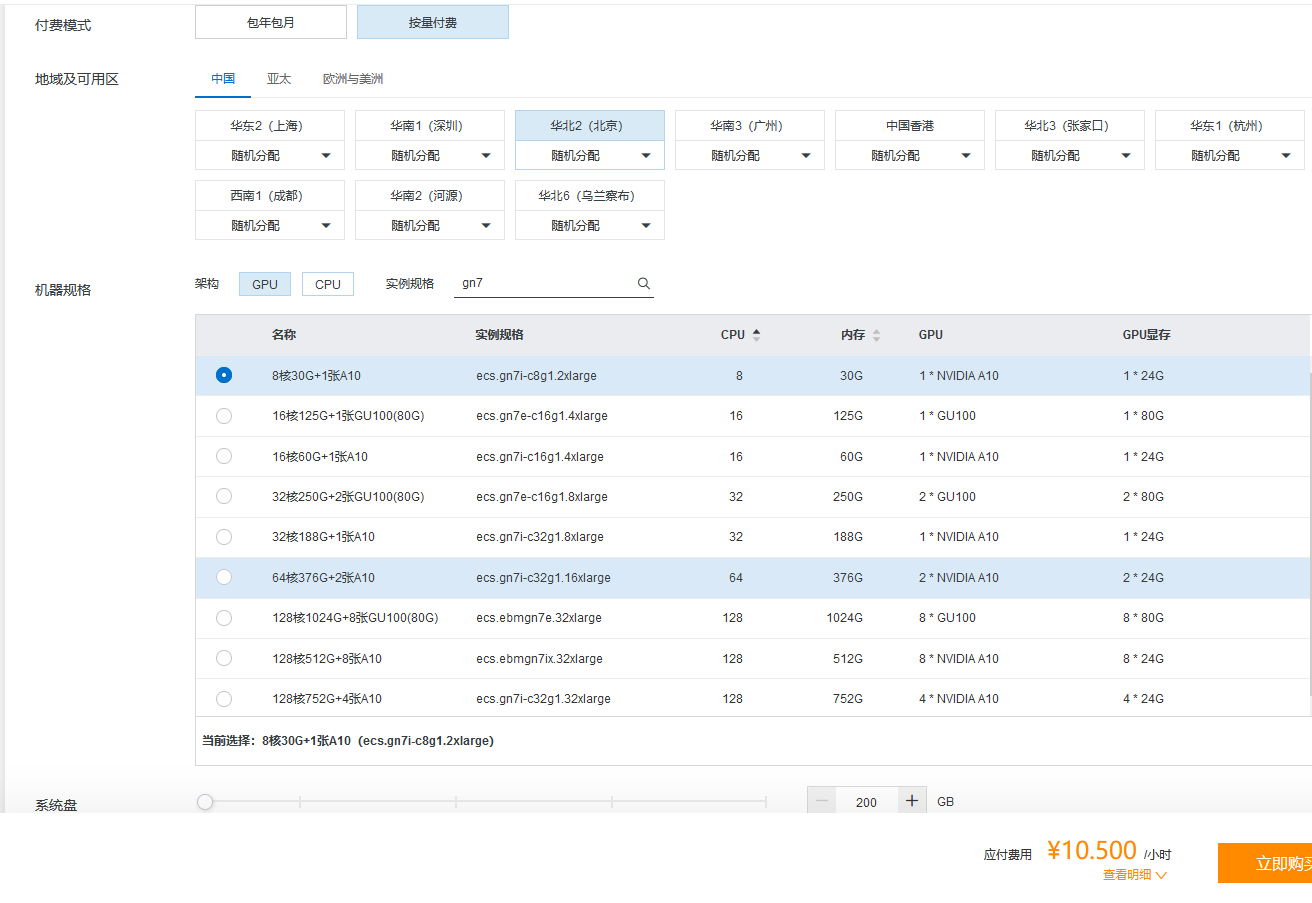Open zone dropdown under 华南1（深圳）
Image resolution: width=1312 pixels, height=903 pixels.
pyautogui.click(x=430, y=155)
